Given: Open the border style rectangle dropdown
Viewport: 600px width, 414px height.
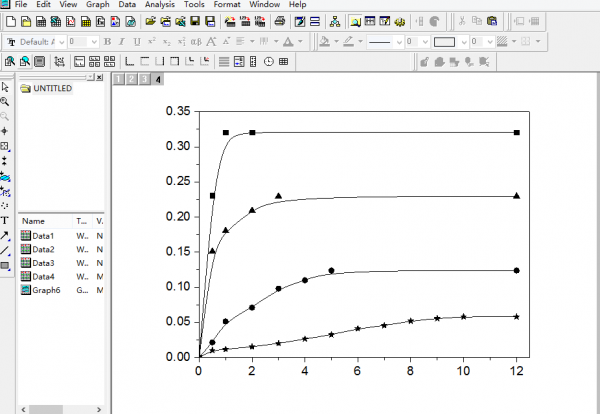Looking at the screenshot, I should pos(464,42).
